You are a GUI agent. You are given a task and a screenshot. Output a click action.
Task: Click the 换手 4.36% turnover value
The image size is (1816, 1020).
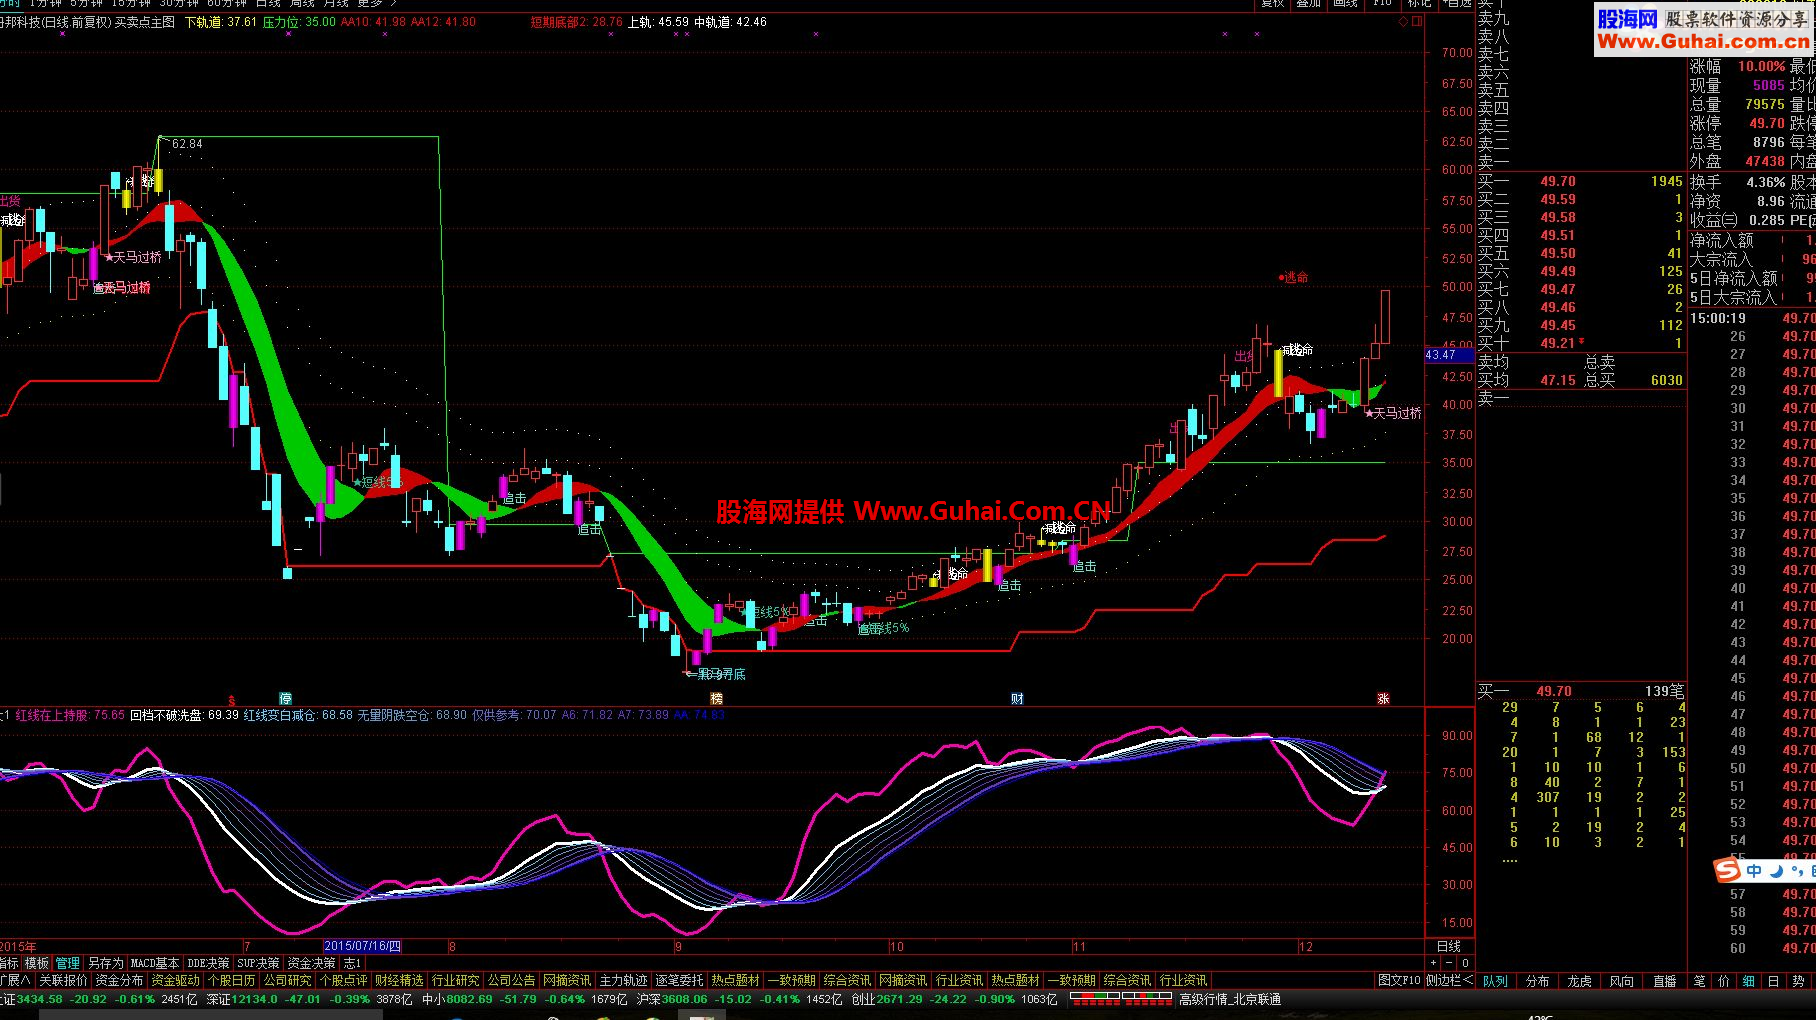1765,183
